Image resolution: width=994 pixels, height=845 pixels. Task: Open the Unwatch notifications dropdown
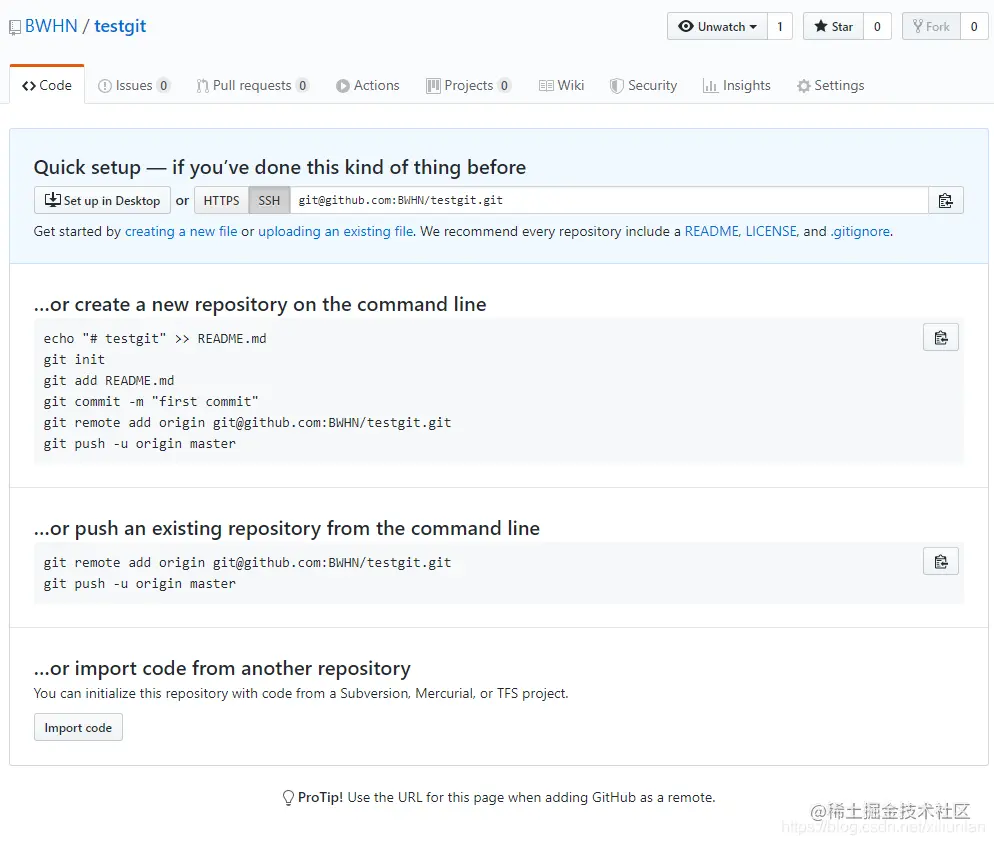[x=717, y=27]
